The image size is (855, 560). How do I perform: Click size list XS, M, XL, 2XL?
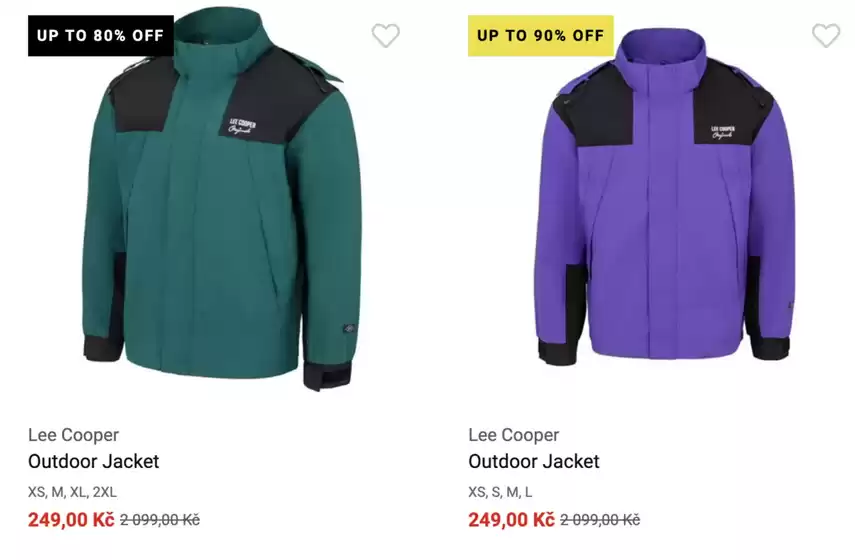pyautogui.click(x=72, y=492)
